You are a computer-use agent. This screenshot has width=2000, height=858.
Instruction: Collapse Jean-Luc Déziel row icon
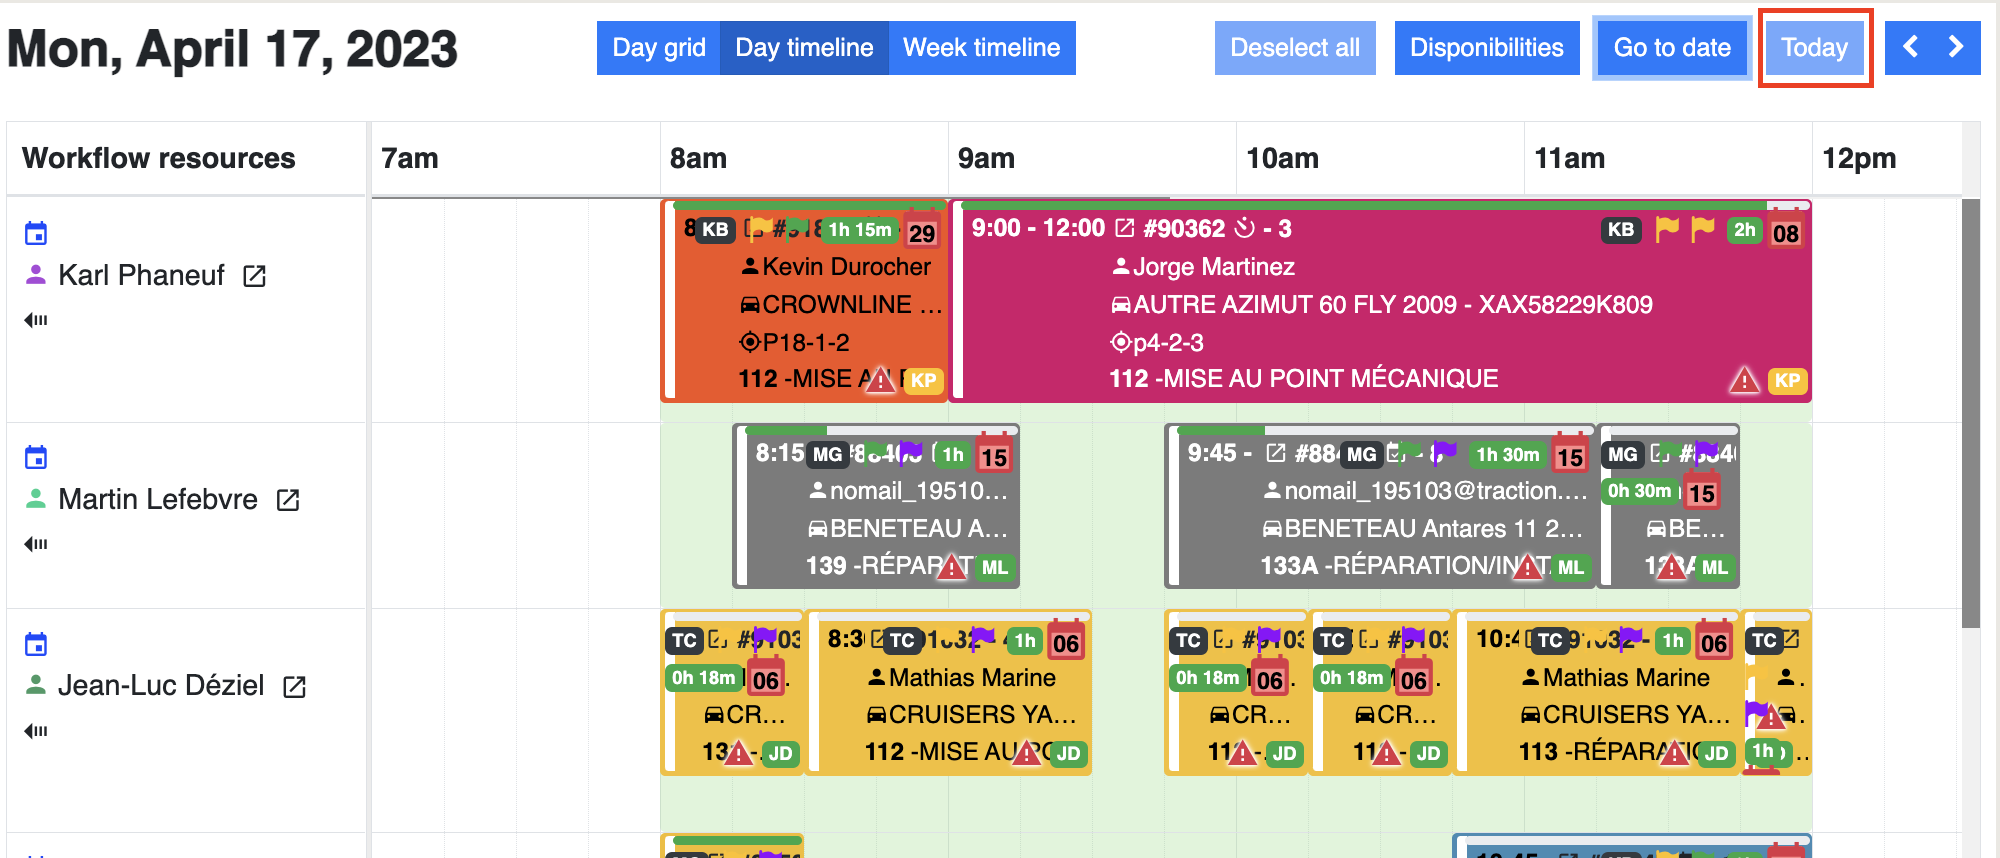(x=36, y=731)
